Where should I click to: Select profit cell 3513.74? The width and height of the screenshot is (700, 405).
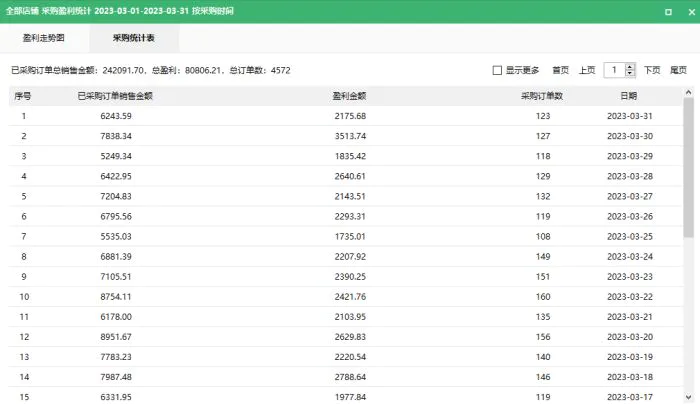tap(350, 136)
